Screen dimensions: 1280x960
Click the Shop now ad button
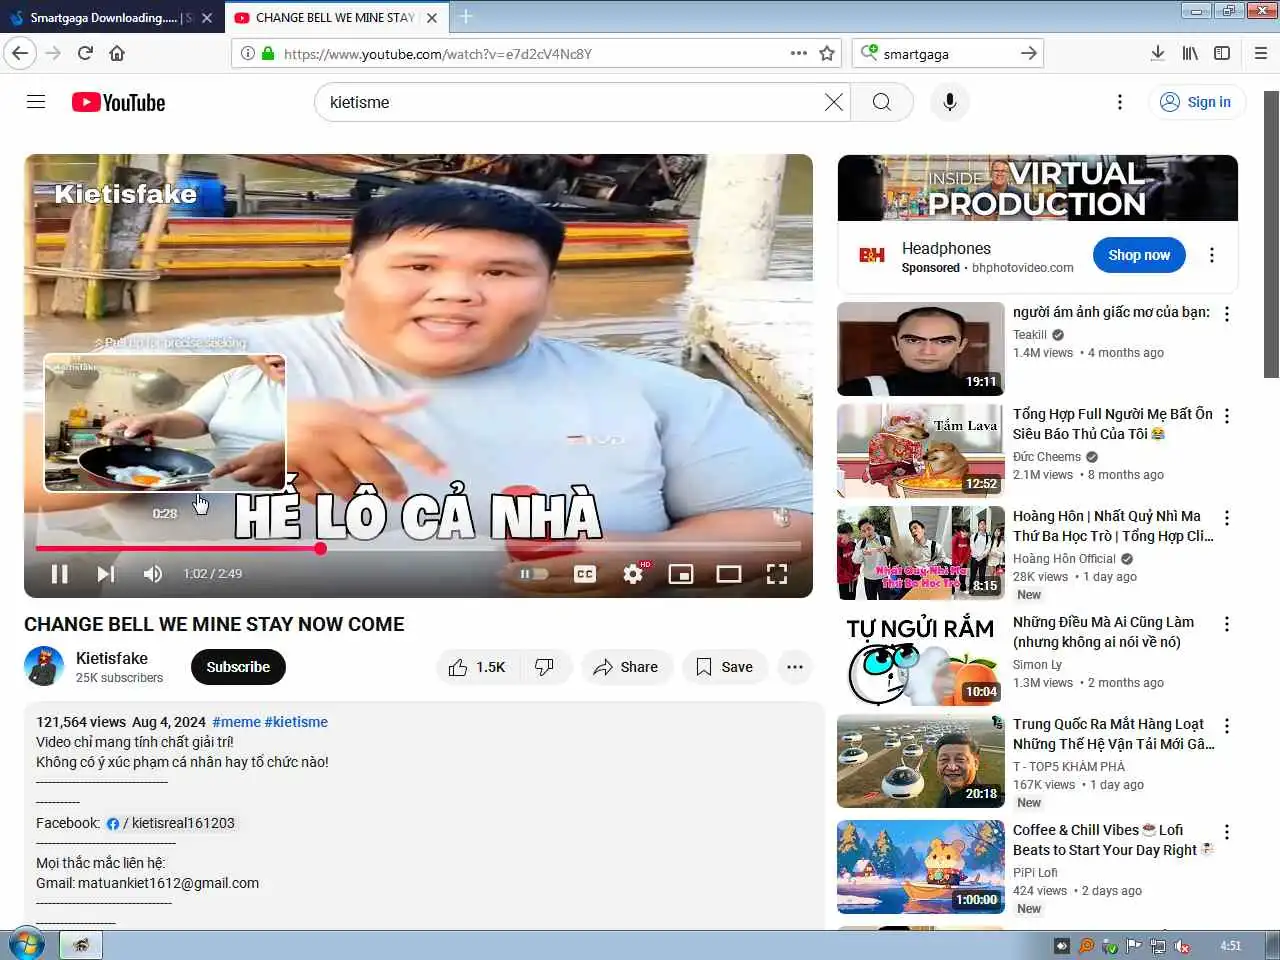[x=1139, y=255]
